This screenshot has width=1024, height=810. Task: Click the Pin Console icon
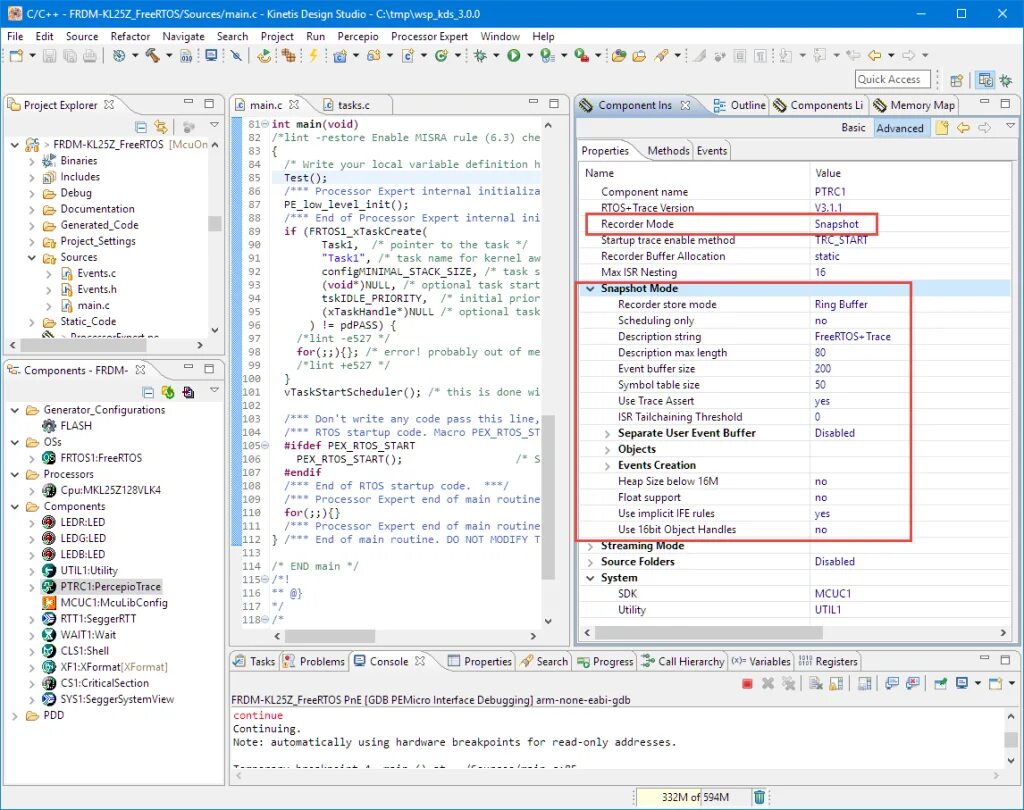click(x=940, y=683)
